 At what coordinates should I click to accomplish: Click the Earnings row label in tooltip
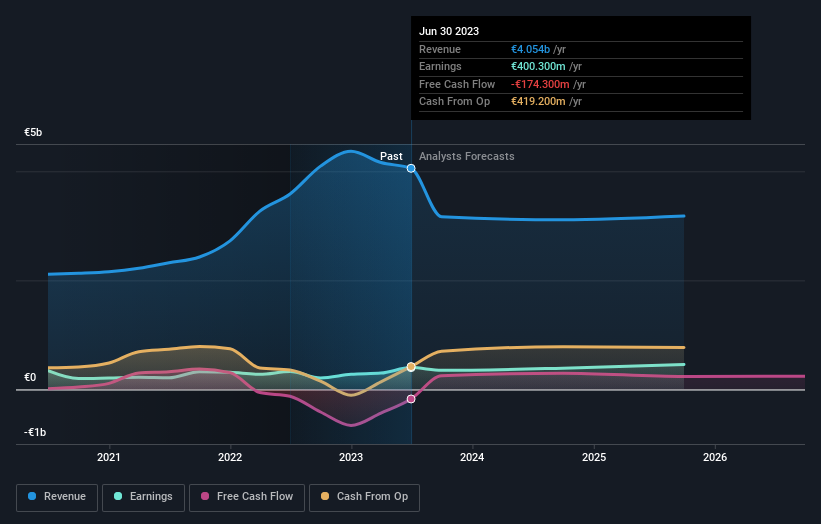(x=440, y=66)
